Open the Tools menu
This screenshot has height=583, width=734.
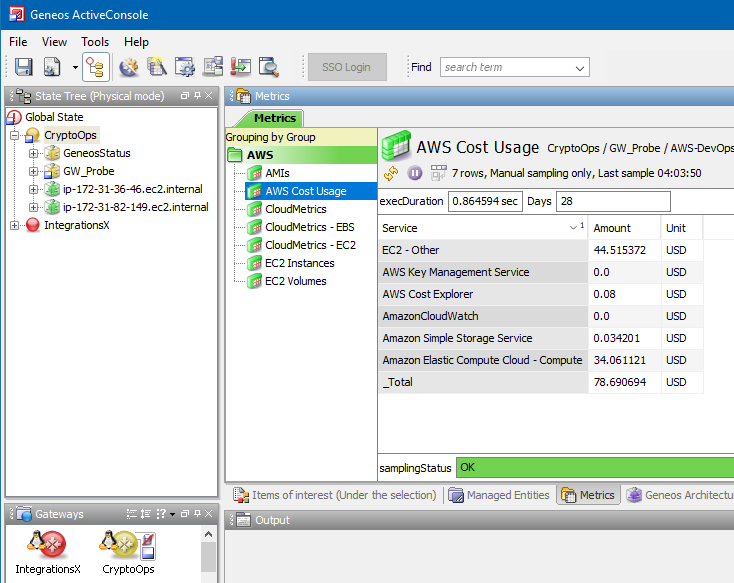click(95, 42)
